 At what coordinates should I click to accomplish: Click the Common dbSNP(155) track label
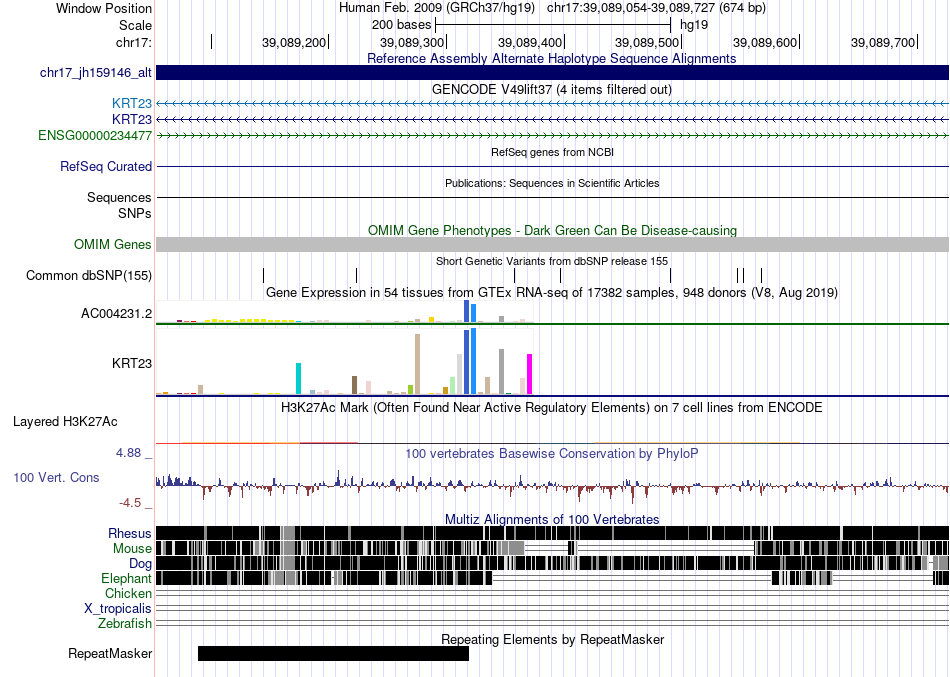click(89, 276)
